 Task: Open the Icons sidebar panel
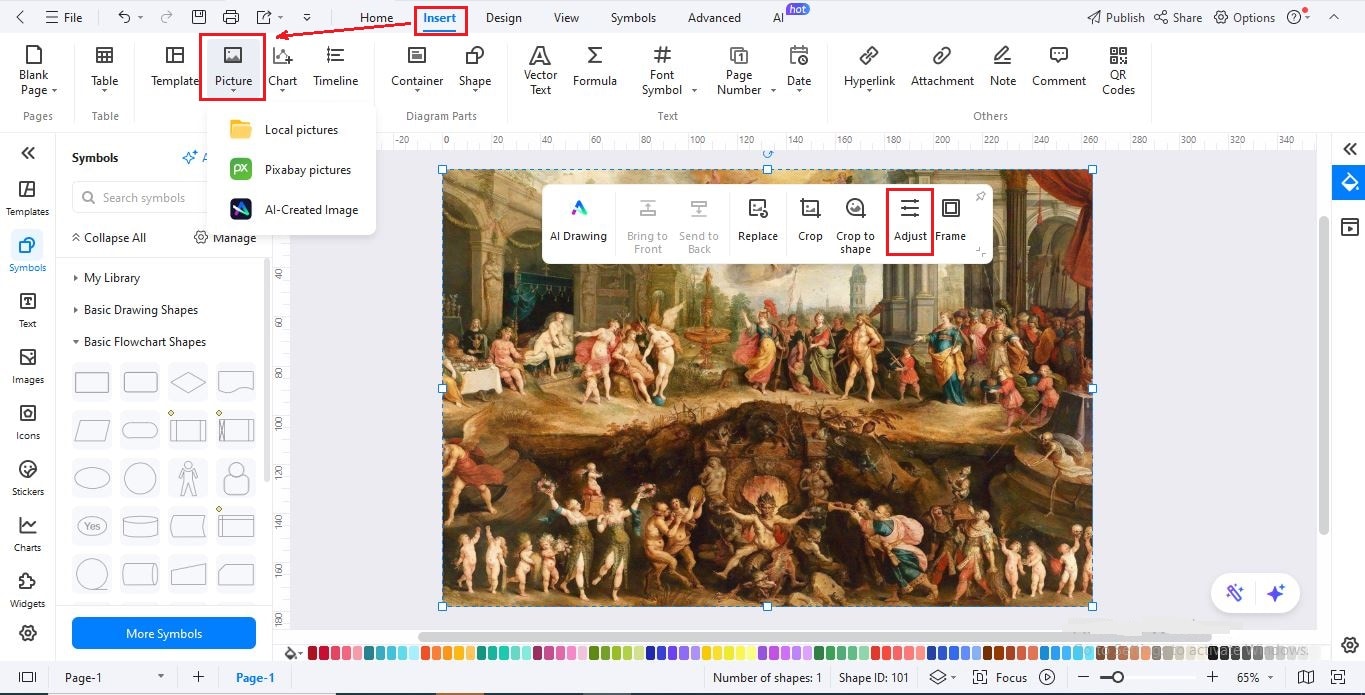[28, 422]
